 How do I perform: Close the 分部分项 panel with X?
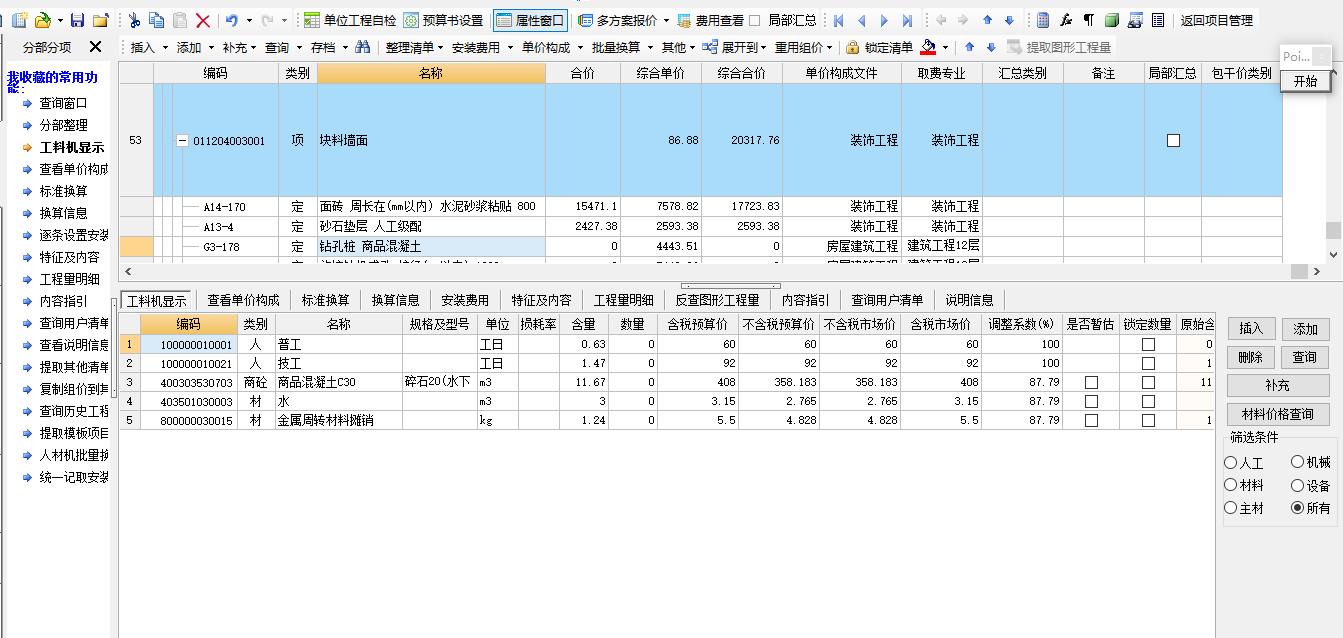pyautogui.click(x=96, y=47)
